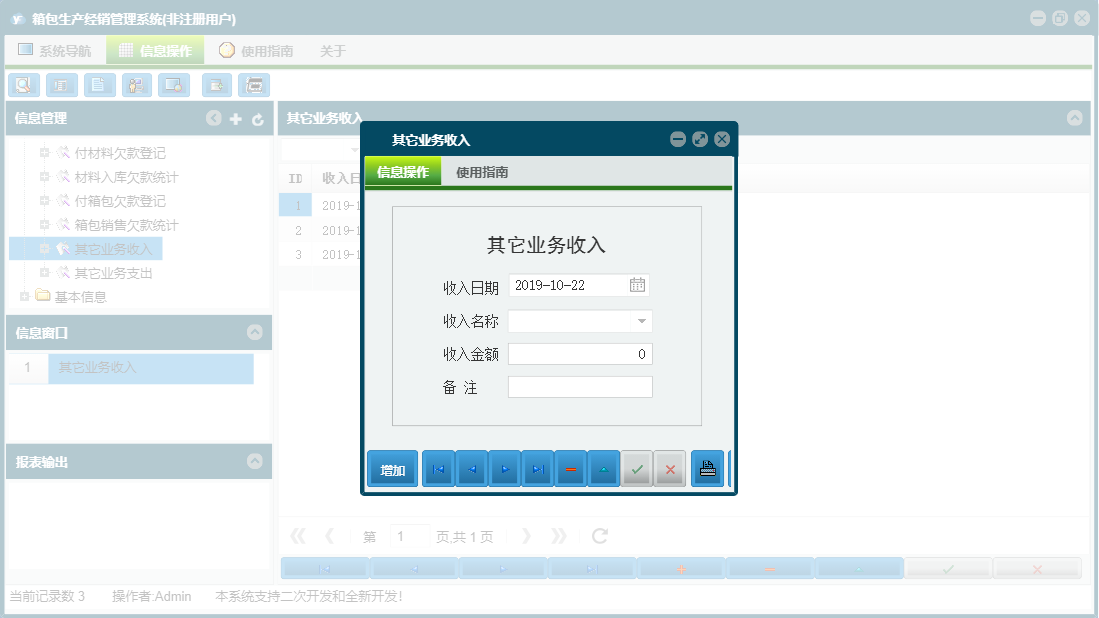The width and height of the screenshot is (1099, 618).
Task: Cancel changes with the red X icon
Action: 670,468
